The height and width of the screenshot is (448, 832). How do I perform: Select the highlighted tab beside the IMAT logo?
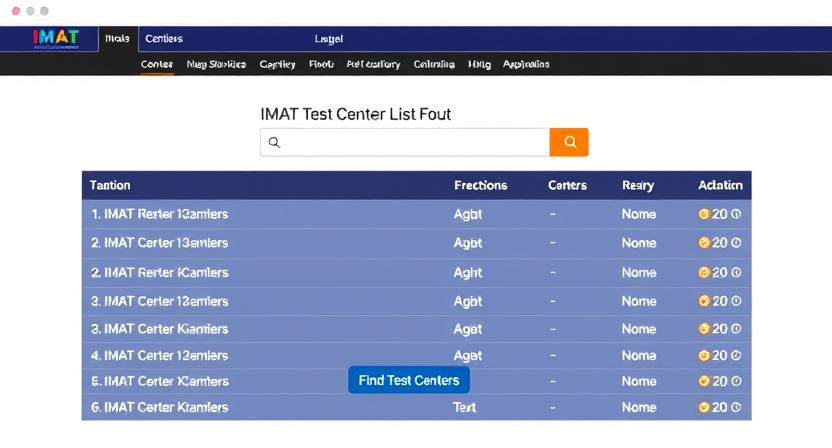click(118, 39)
